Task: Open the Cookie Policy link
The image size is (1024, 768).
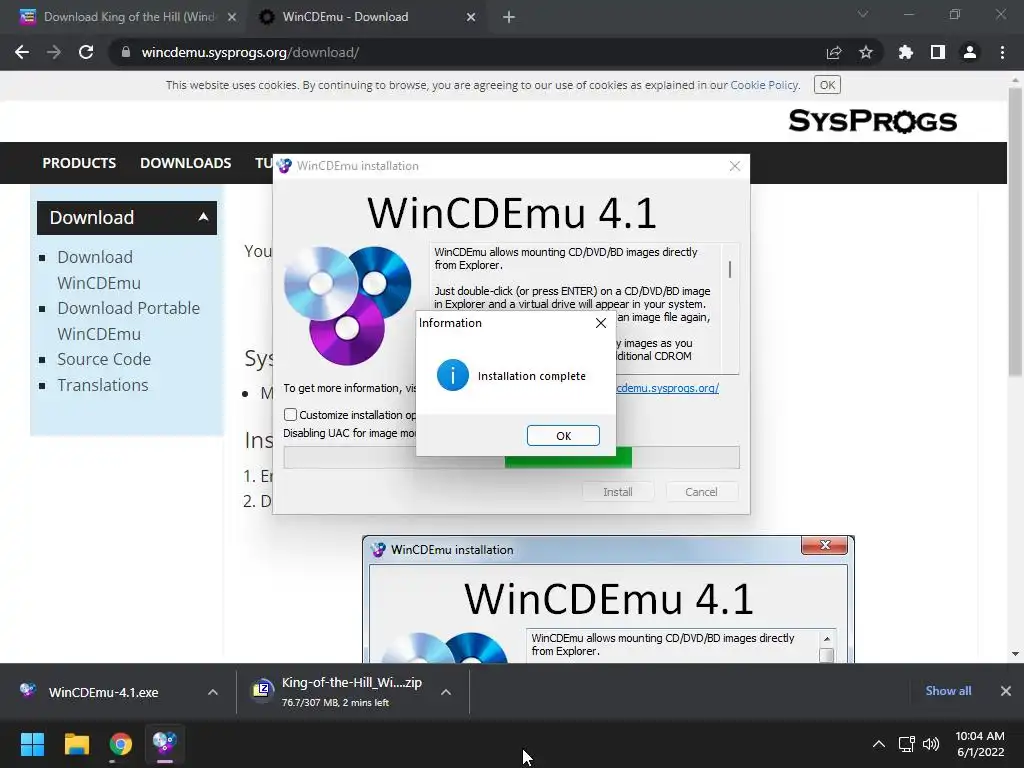Action: click(764, 85)
